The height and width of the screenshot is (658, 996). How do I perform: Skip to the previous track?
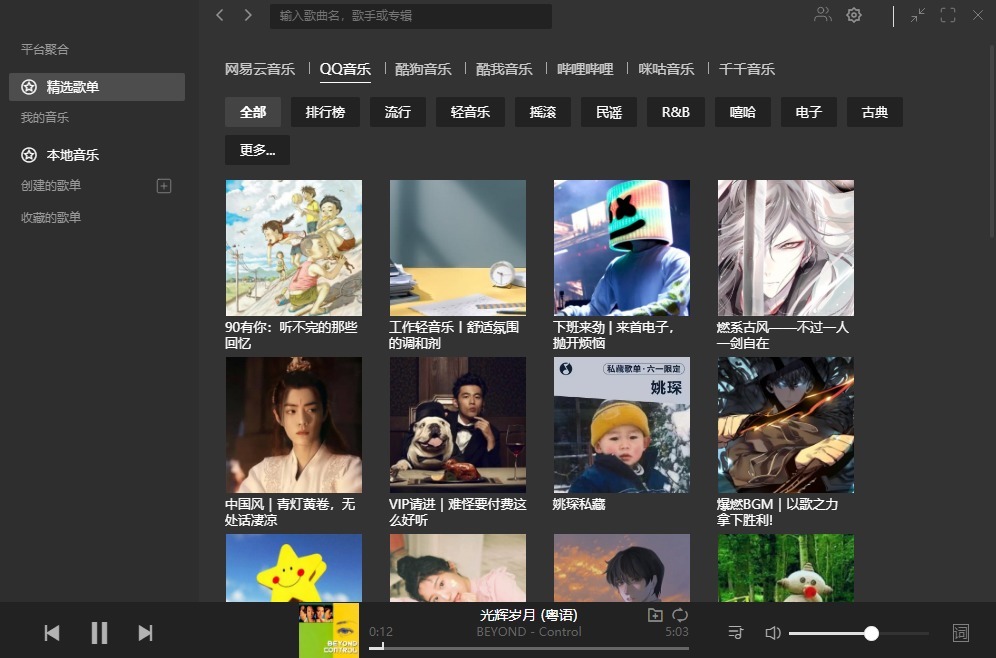coord(52,632)
